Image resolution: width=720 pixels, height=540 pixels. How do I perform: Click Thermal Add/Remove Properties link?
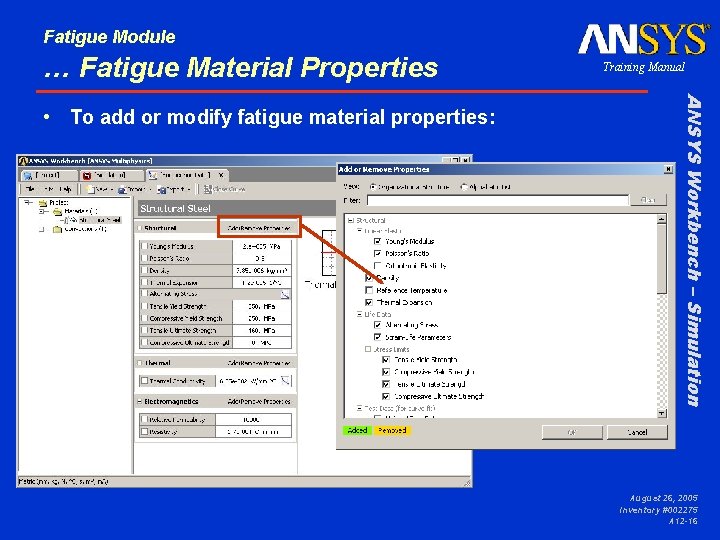click(x=259, y=363)
